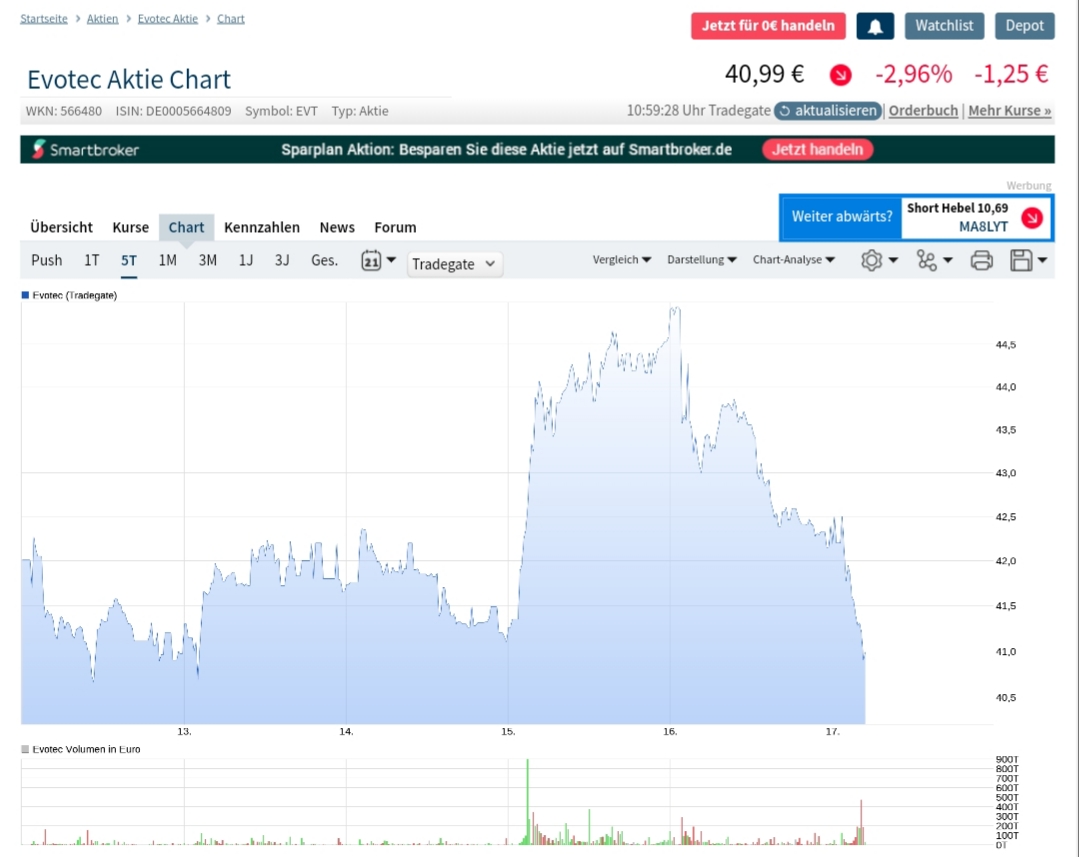
Task: Switch chart range to 1M
Action: (x=167, y=260)
